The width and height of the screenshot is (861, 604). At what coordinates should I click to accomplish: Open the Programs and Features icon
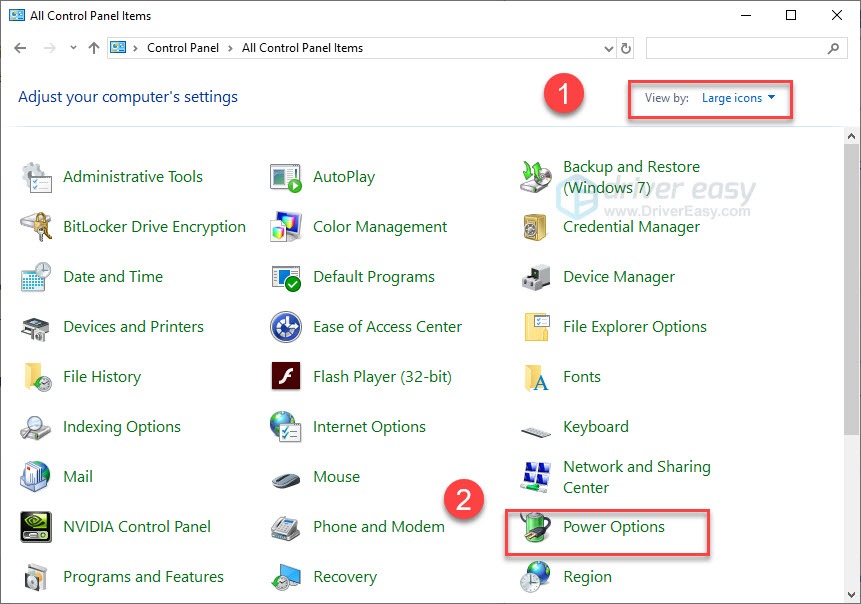pos(36,577)
